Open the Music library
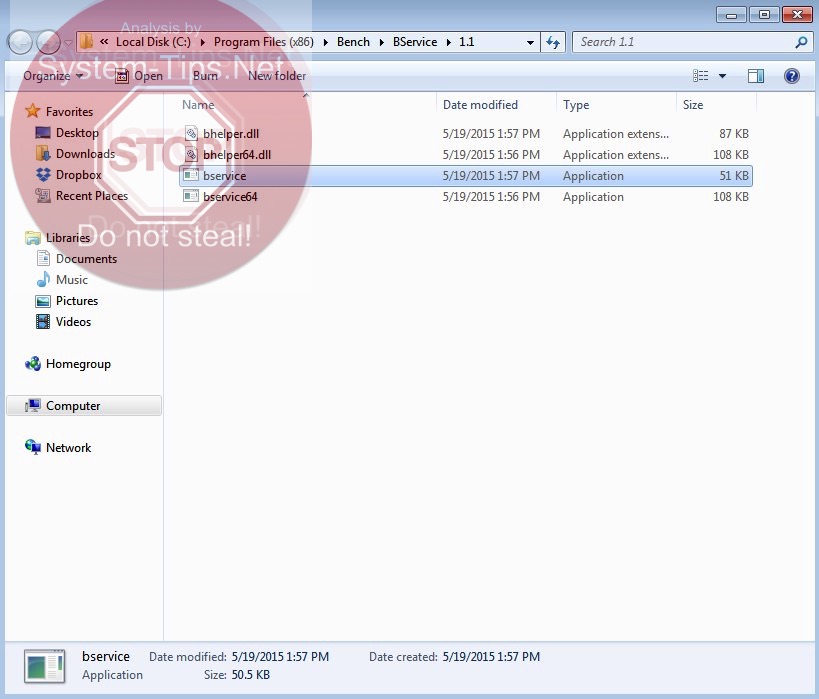The width and height of the screenshot is (819, 699). 72,280
